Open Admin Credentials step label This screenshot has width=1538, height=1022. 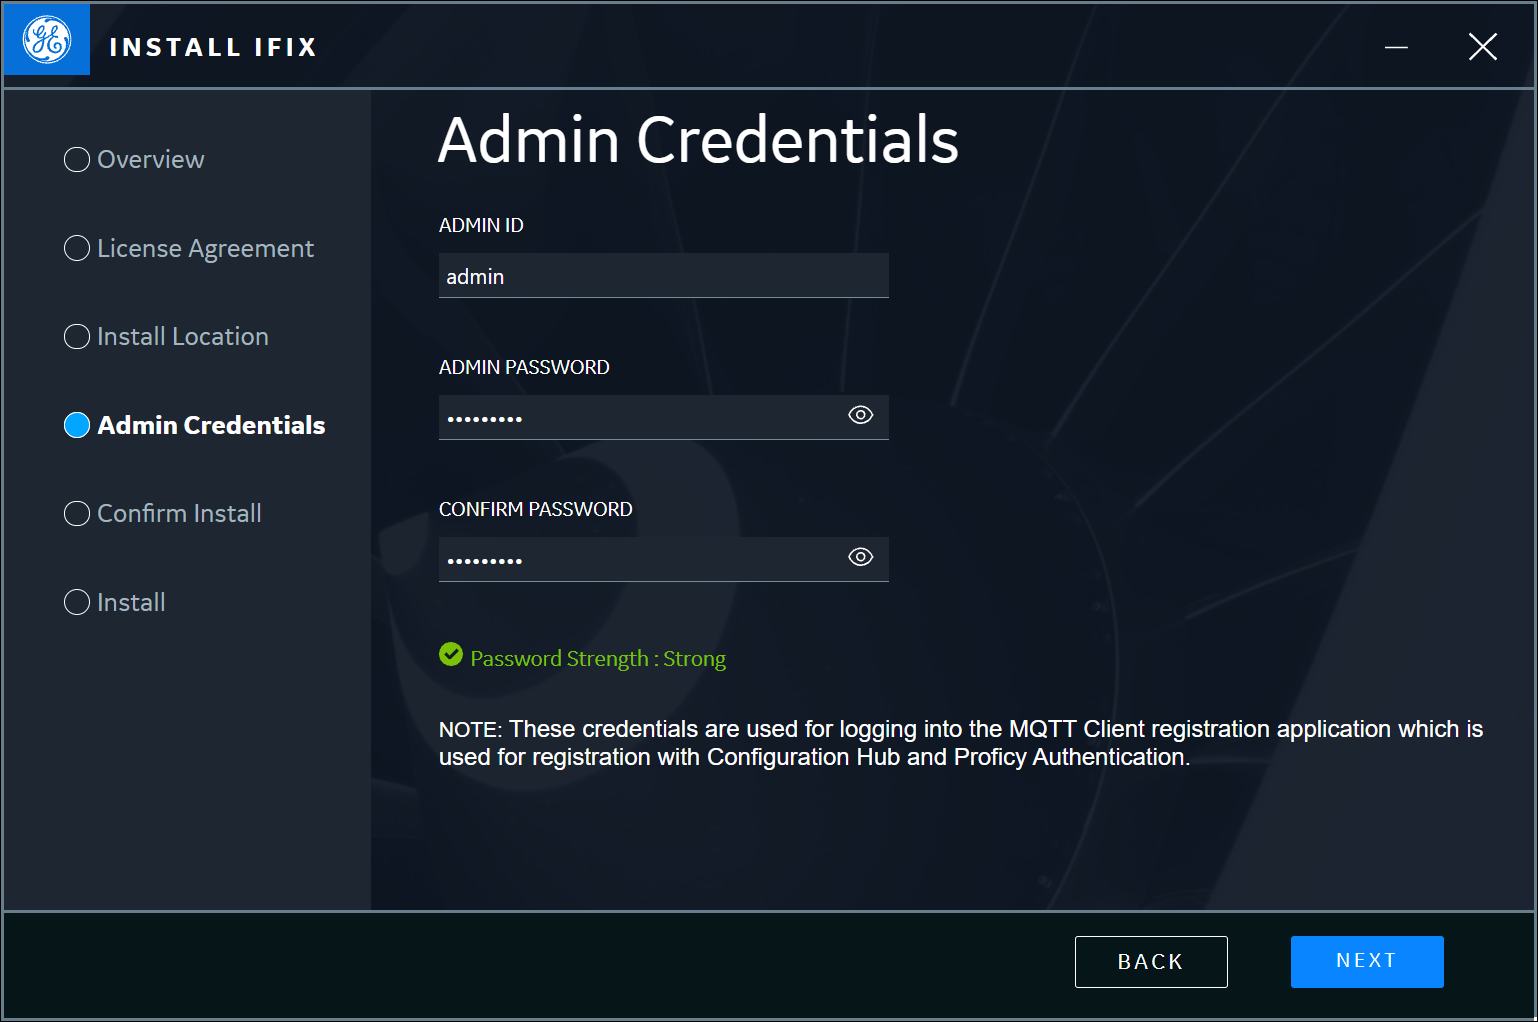click(x=211, y=425)
